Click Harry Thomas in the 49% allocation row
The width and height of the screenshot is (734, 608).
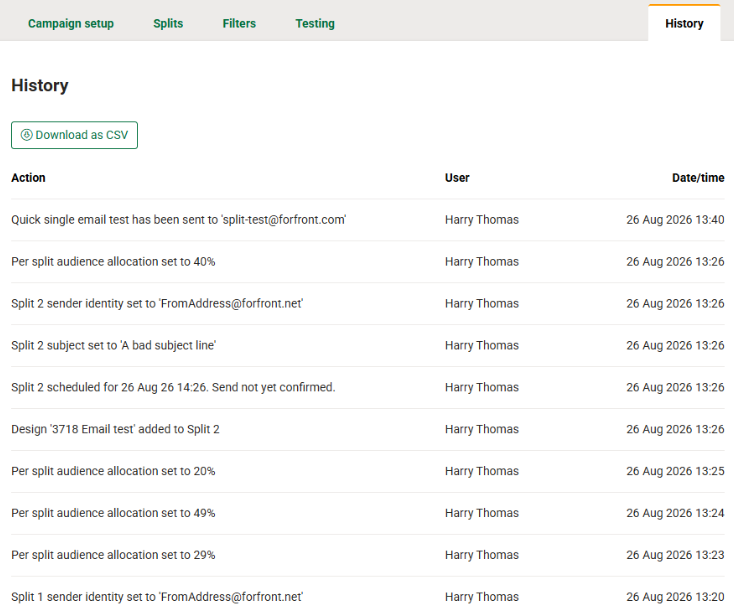coord(482,513)
